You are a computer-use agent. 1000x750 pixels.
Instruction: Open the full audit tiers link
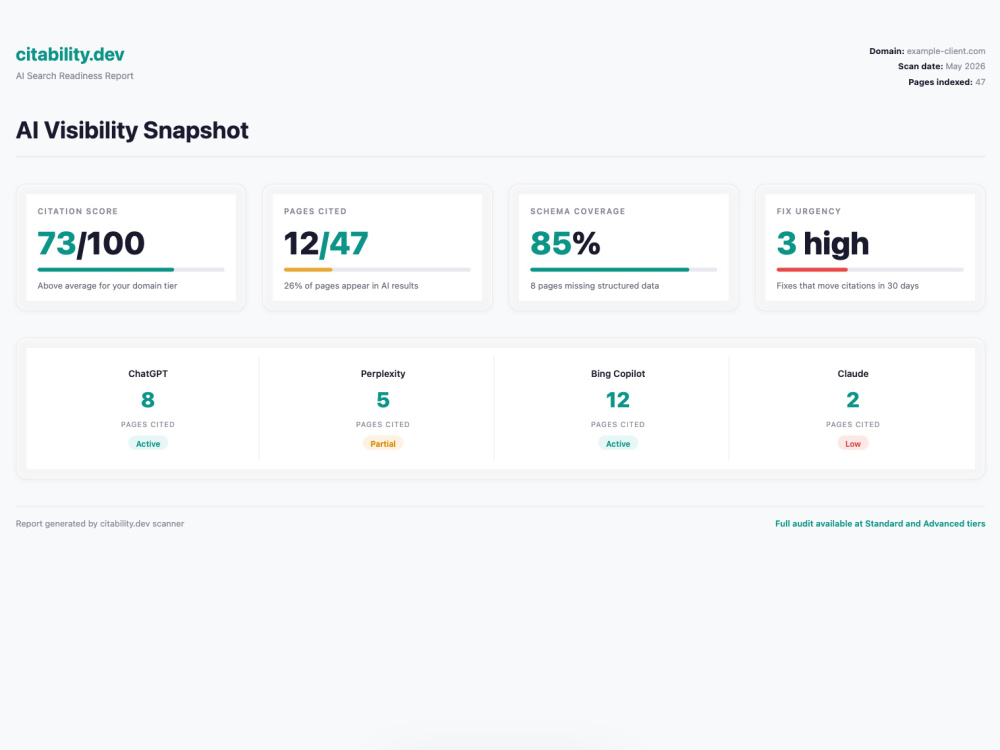click(880, 524)
